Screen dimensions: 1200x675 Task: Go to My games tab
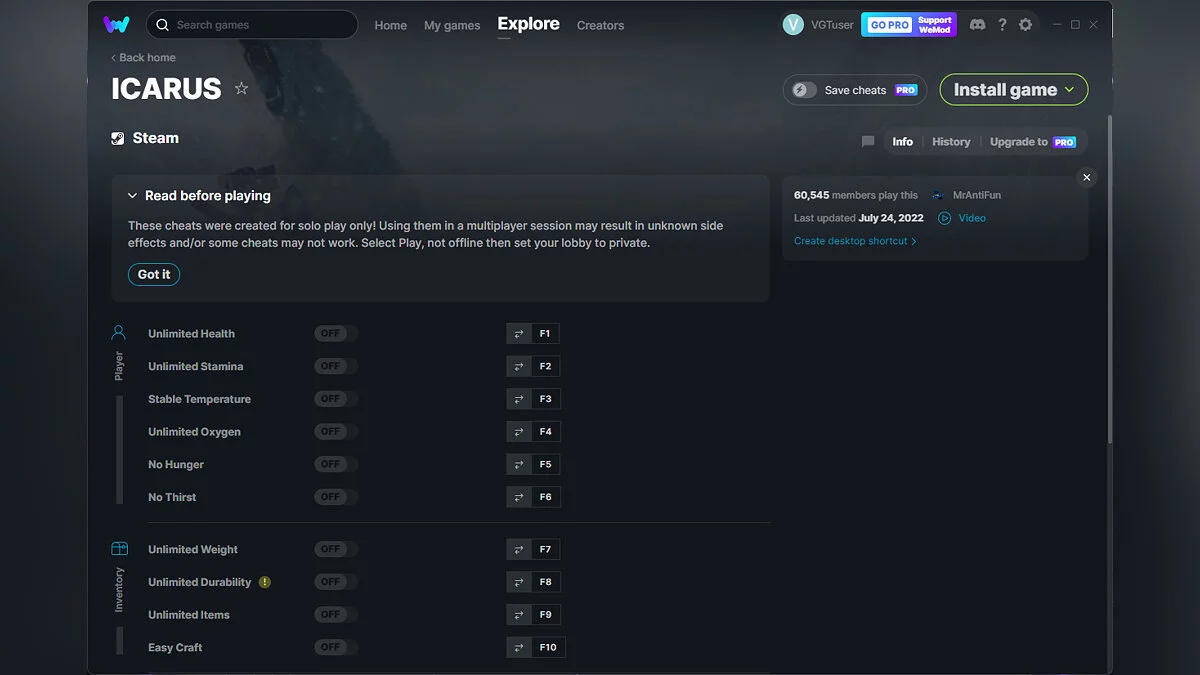pyautogui.click(x=452, y=26)
